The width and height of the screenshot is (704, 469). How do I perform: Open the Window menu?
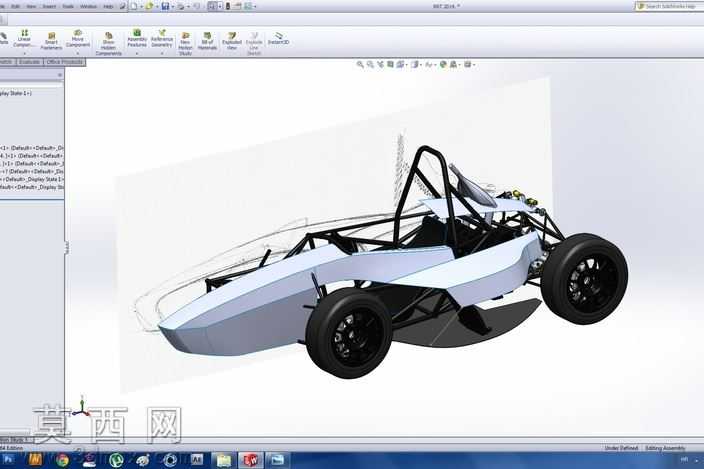88,7
